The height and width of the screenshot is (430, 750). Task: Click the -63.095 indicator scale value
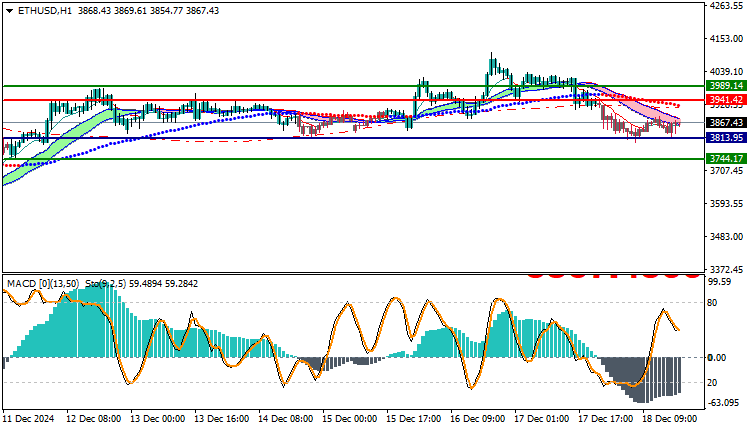click(724, 402)
